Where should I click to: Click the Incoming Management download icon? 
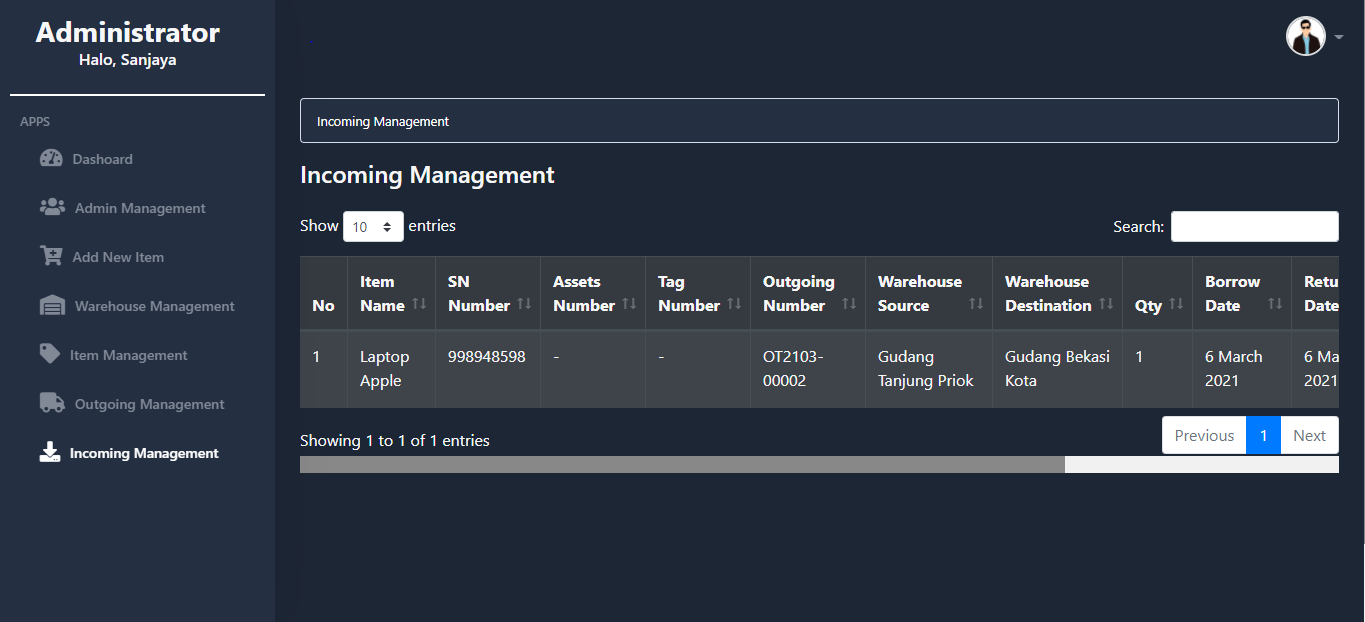pyautogui.click(x=50, y=453)
